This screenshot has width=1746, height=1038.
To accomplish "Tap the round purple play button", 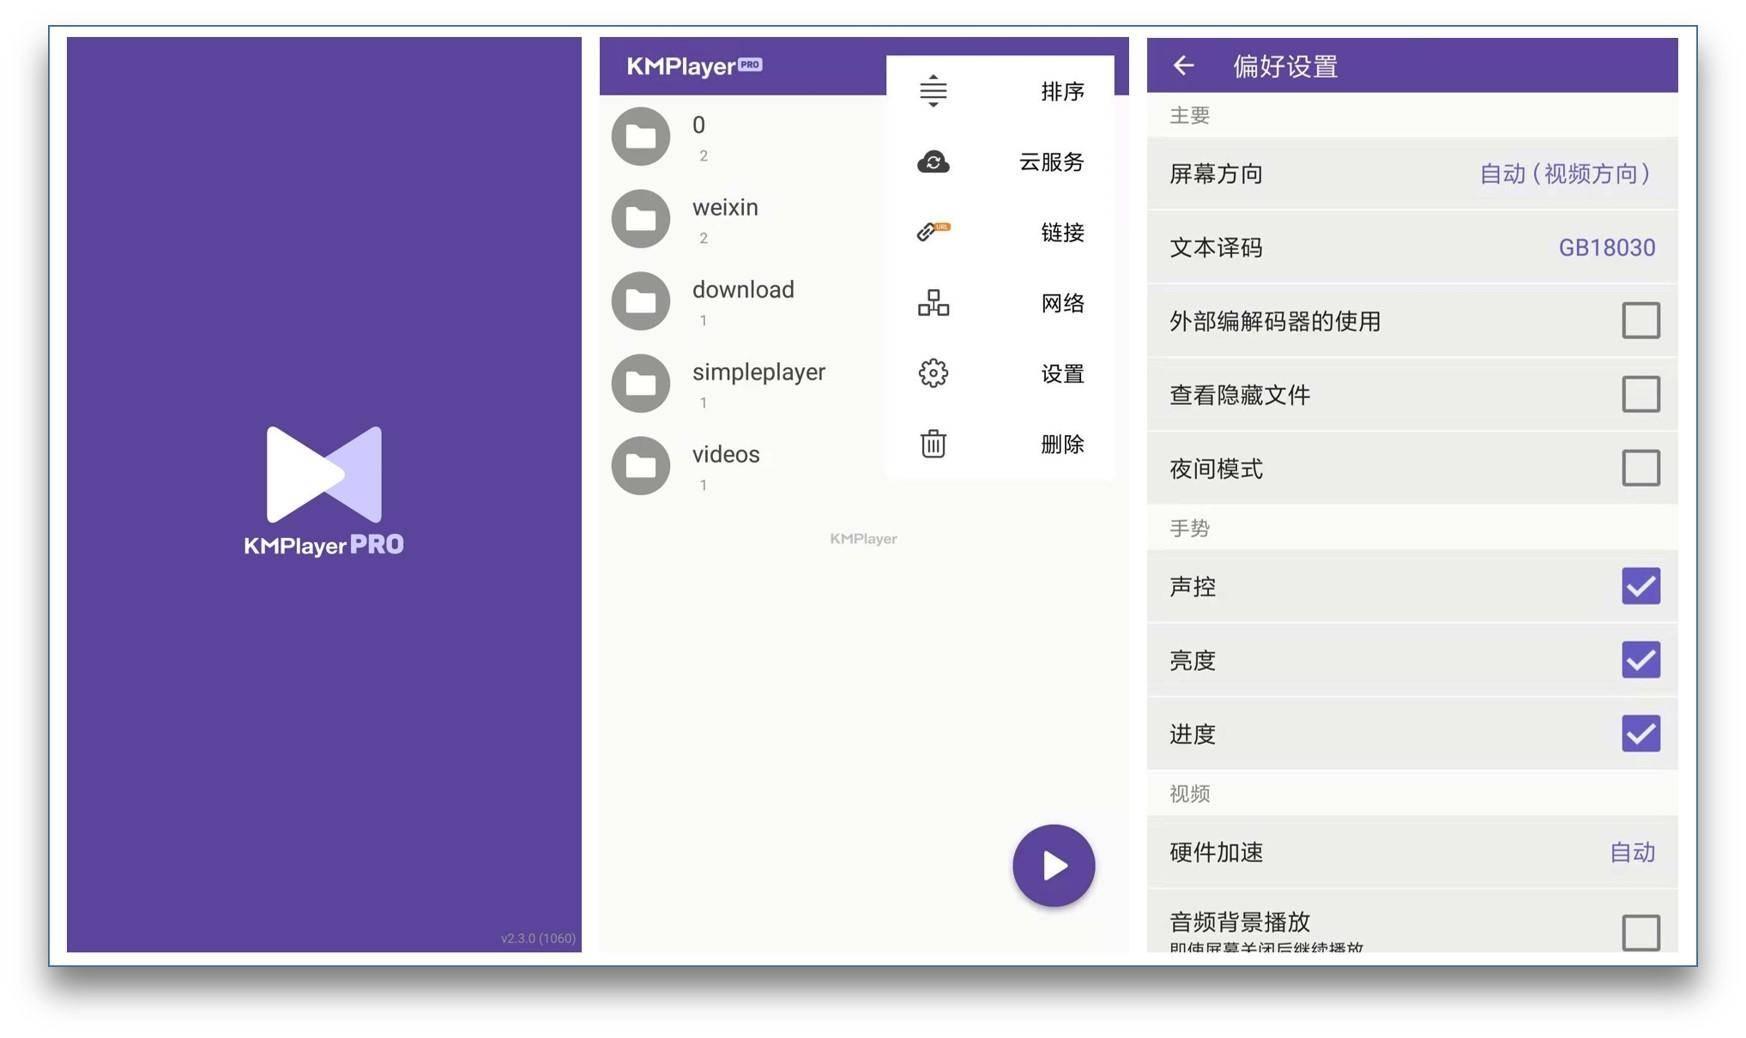I will (x=1053, y=866).
